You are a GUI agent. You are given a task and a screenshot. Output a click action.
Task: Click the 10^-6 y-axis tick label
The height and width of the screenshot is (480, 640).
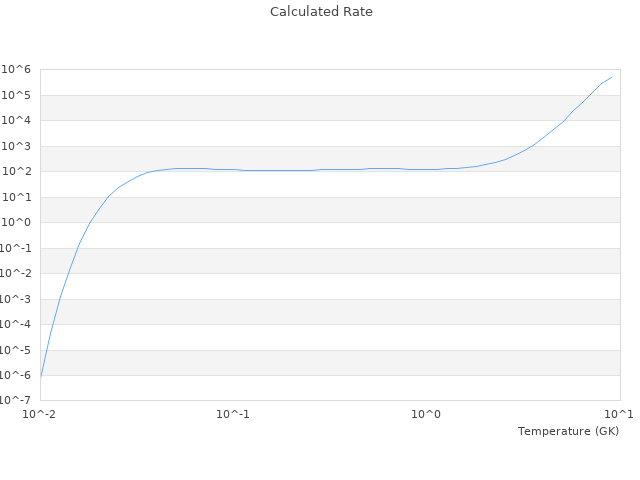click(16, 375)
